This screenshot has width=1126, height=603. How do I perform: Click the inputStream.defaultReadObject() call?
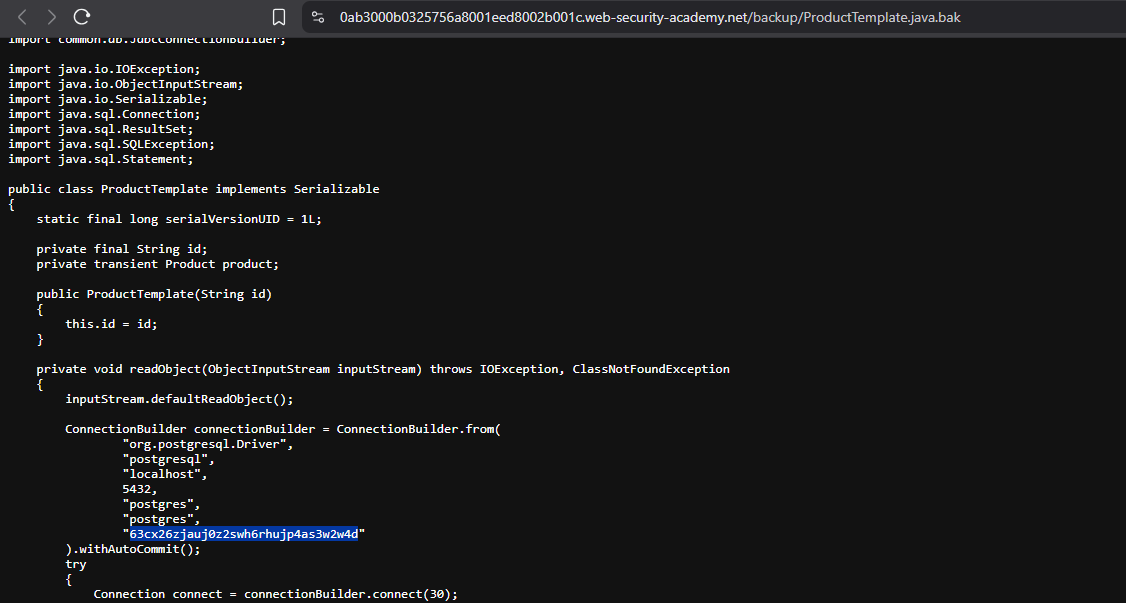point(179,399)
